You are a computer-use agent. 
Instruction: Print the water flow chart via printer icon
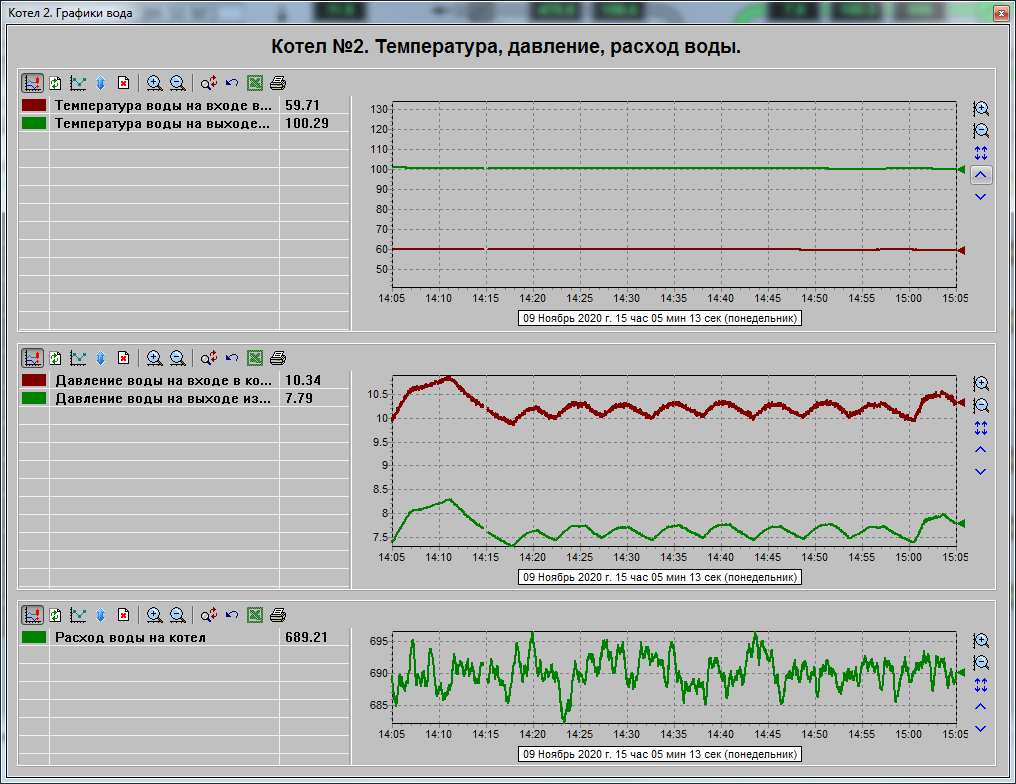click(x=278, y=615)
